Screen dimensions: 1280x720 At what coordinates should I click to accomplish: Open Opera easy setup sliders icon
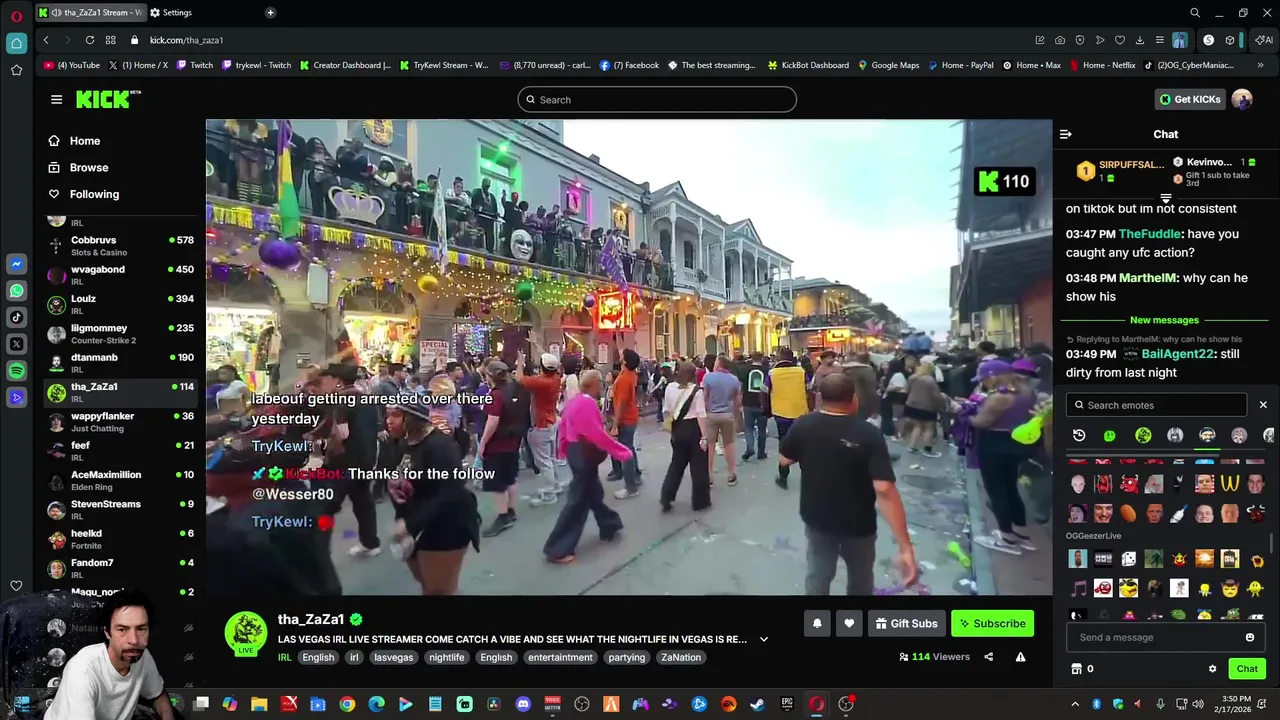click(1160, 40)
